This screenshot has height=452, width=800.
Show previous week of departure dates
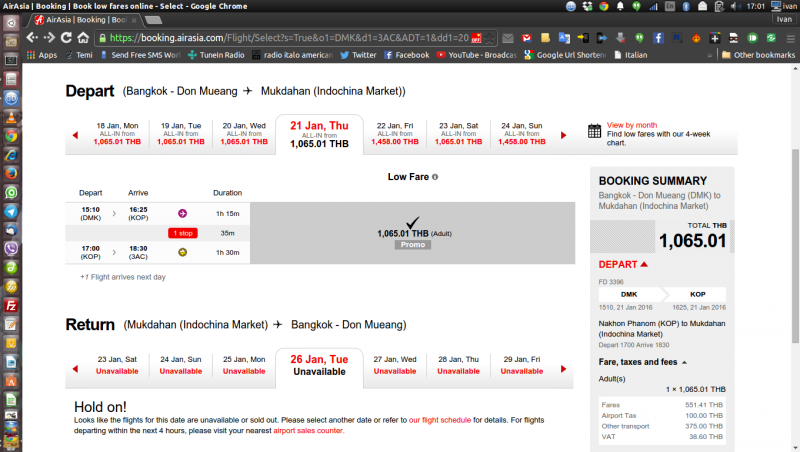coord(76,135)
